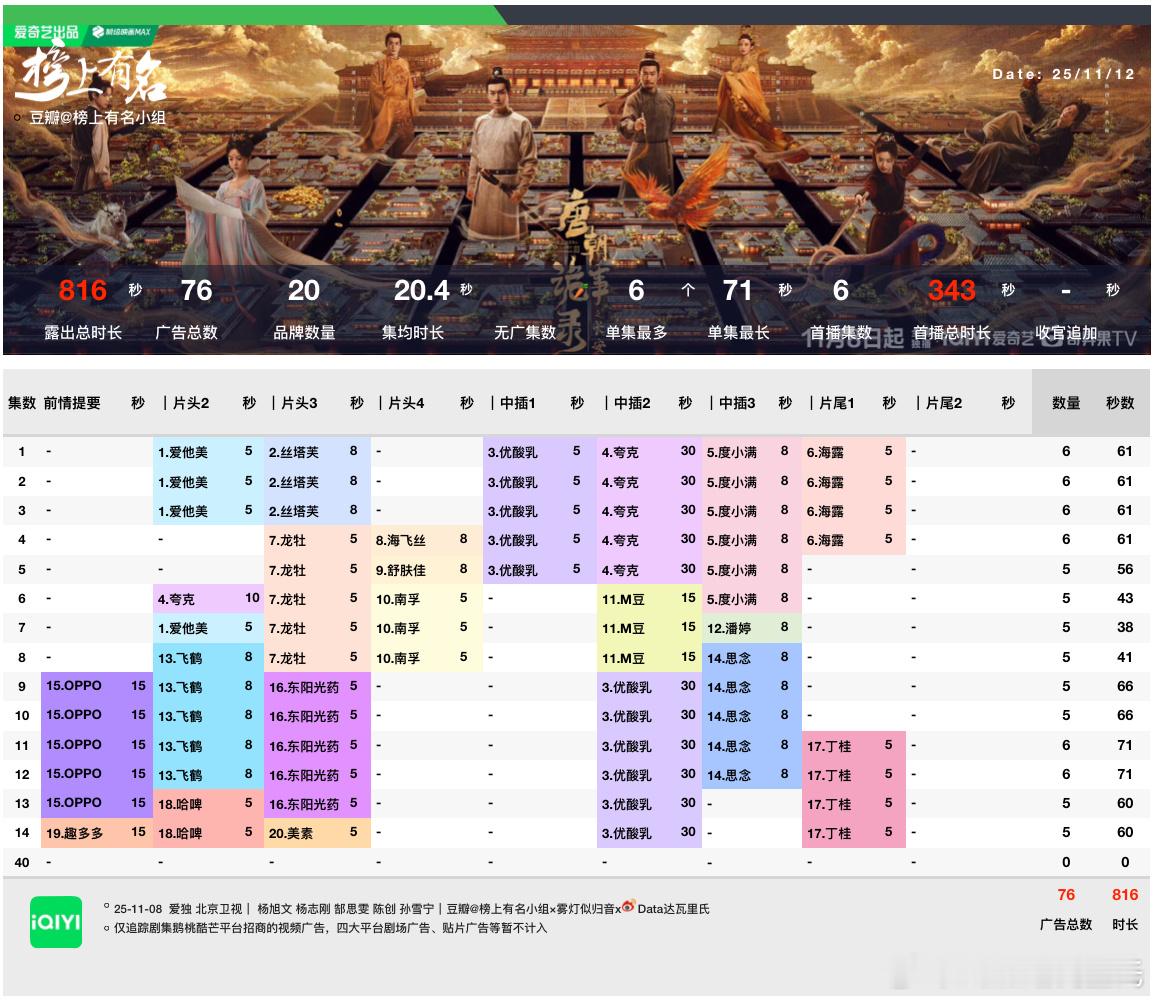This screenshot has width=1154, height=1000.
Task: Select the red 343 premiere duration value
Action: [952, 291]
